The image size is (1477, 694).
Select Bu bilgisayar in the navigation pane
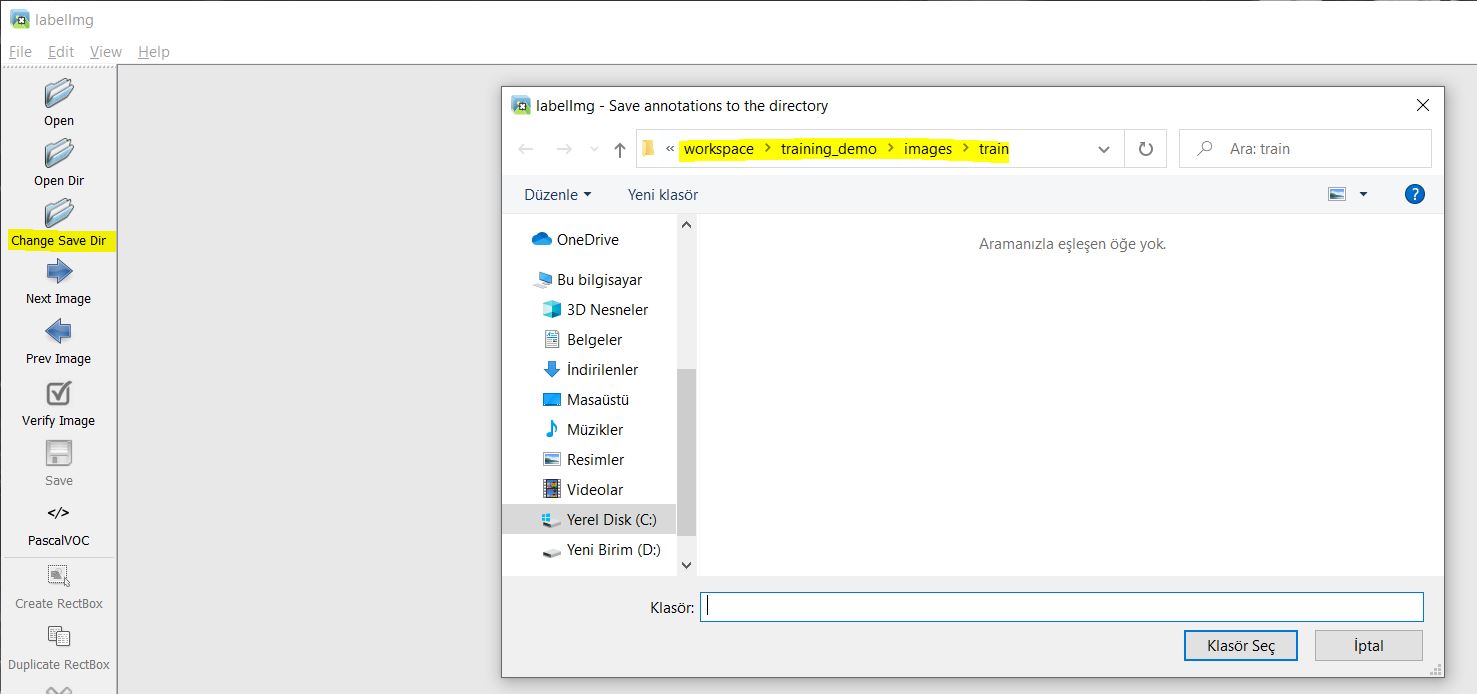588,279
